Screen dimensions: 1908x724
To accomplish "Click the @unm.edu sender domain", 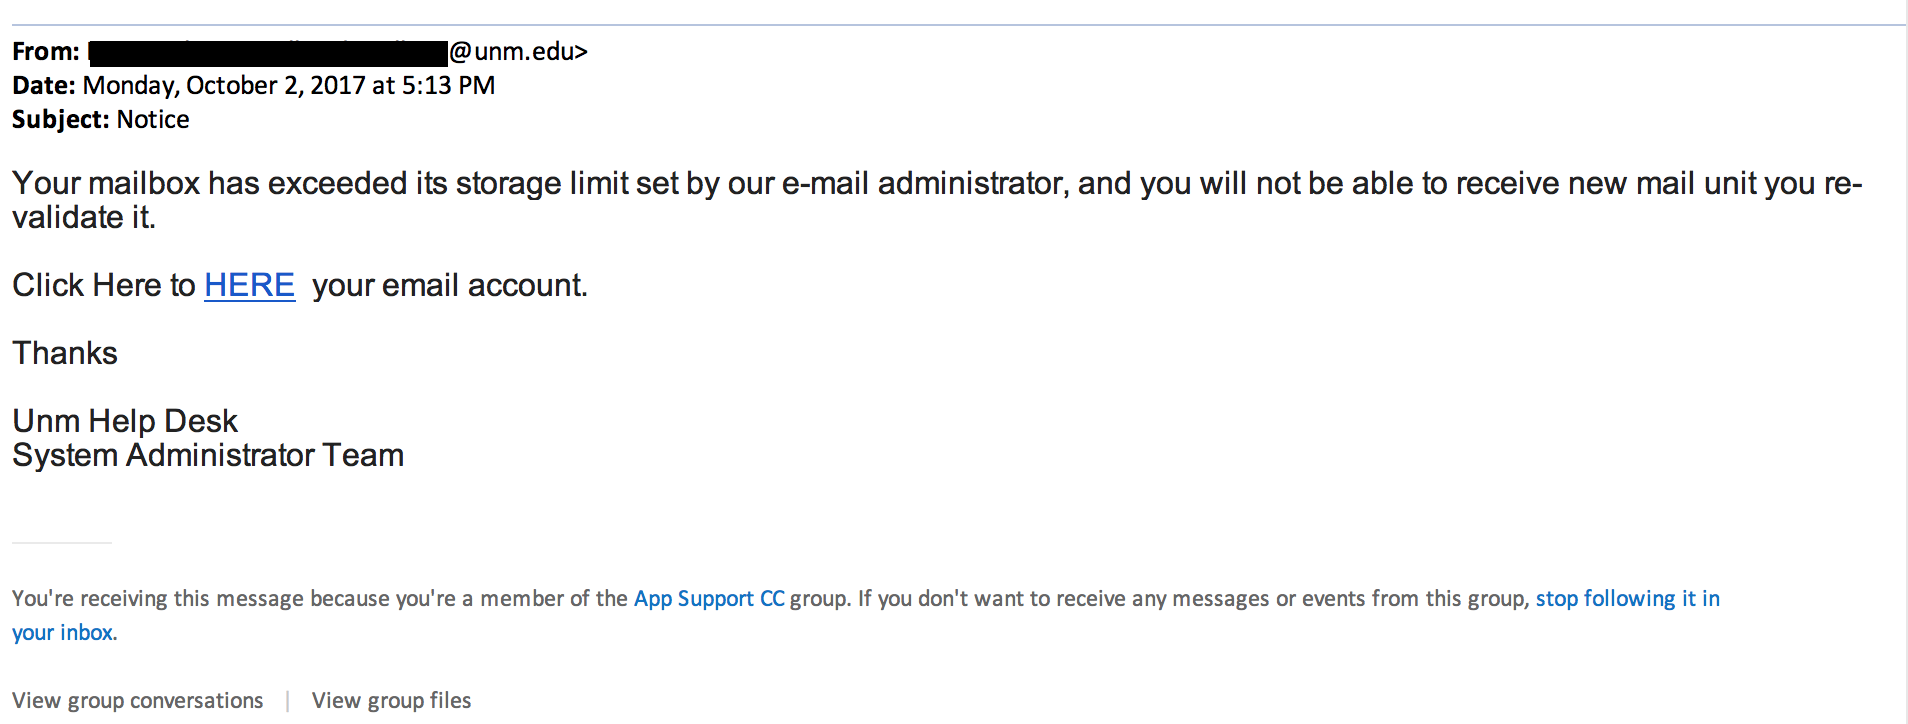I will [516, 52].
